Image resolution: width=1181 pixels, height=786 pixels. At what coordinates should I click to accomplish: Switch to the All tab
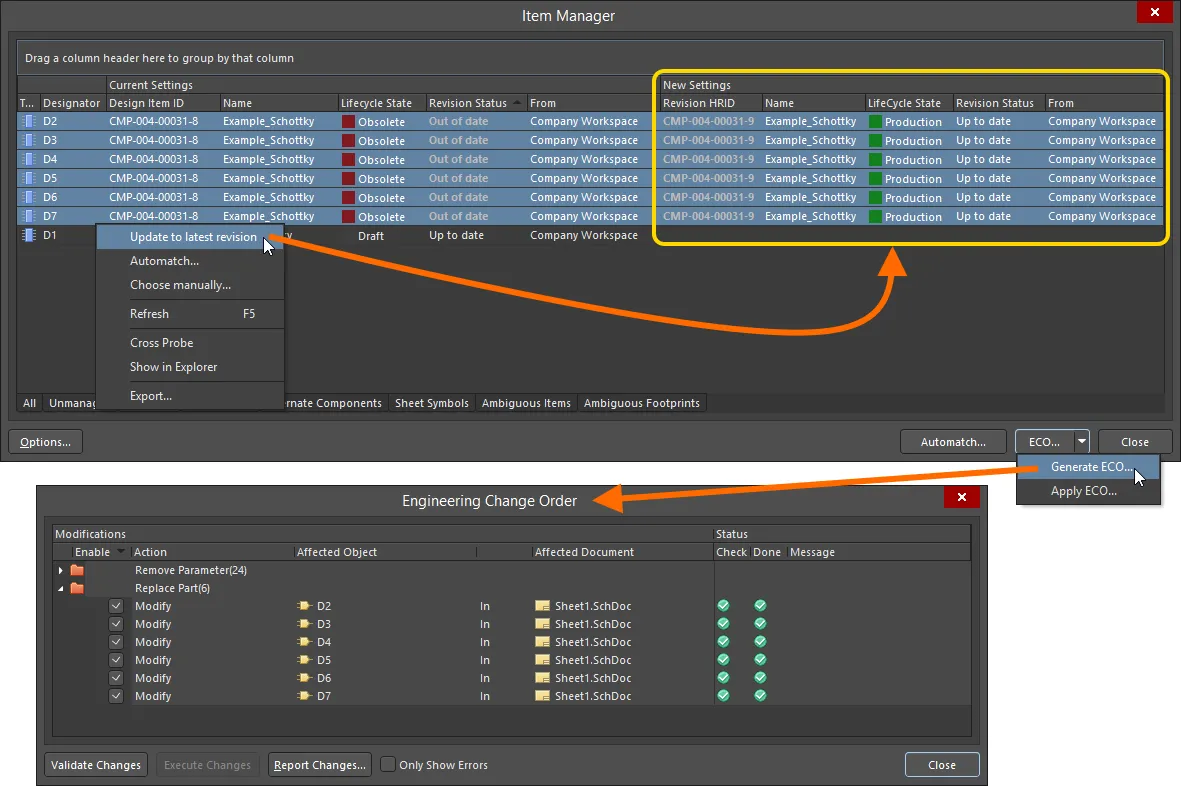tap(29, 404)
